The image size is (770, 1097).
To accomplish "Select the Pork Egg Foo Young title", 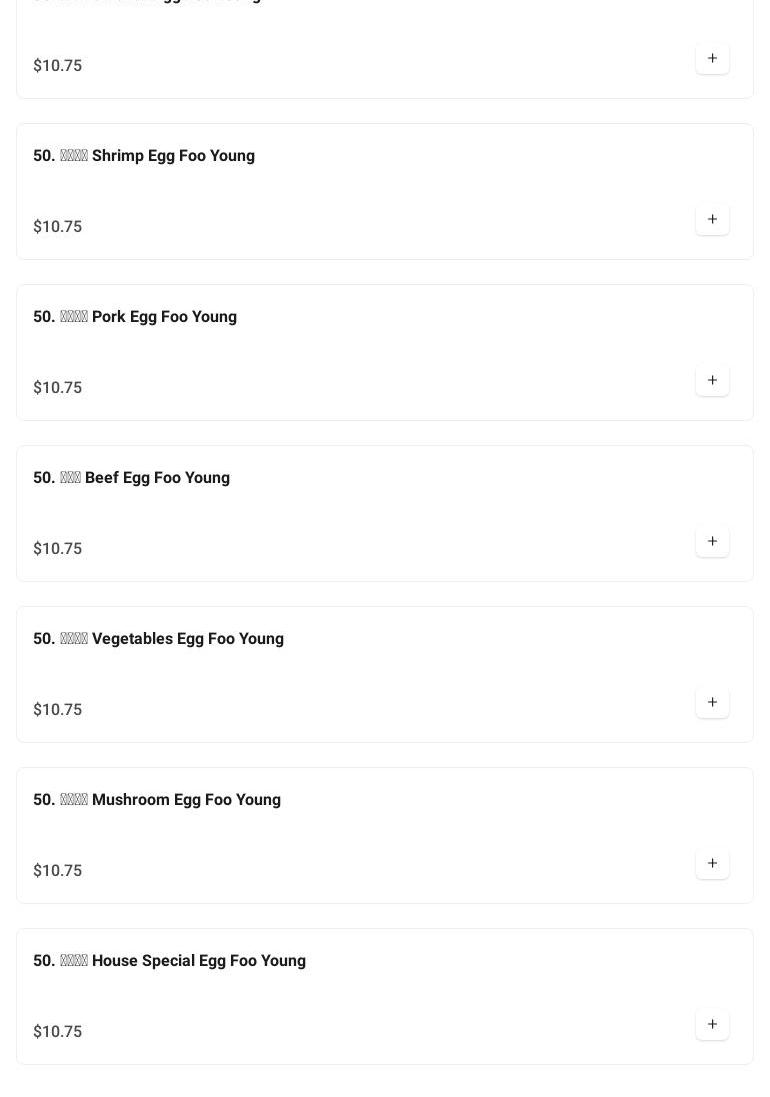I will 135,317.
